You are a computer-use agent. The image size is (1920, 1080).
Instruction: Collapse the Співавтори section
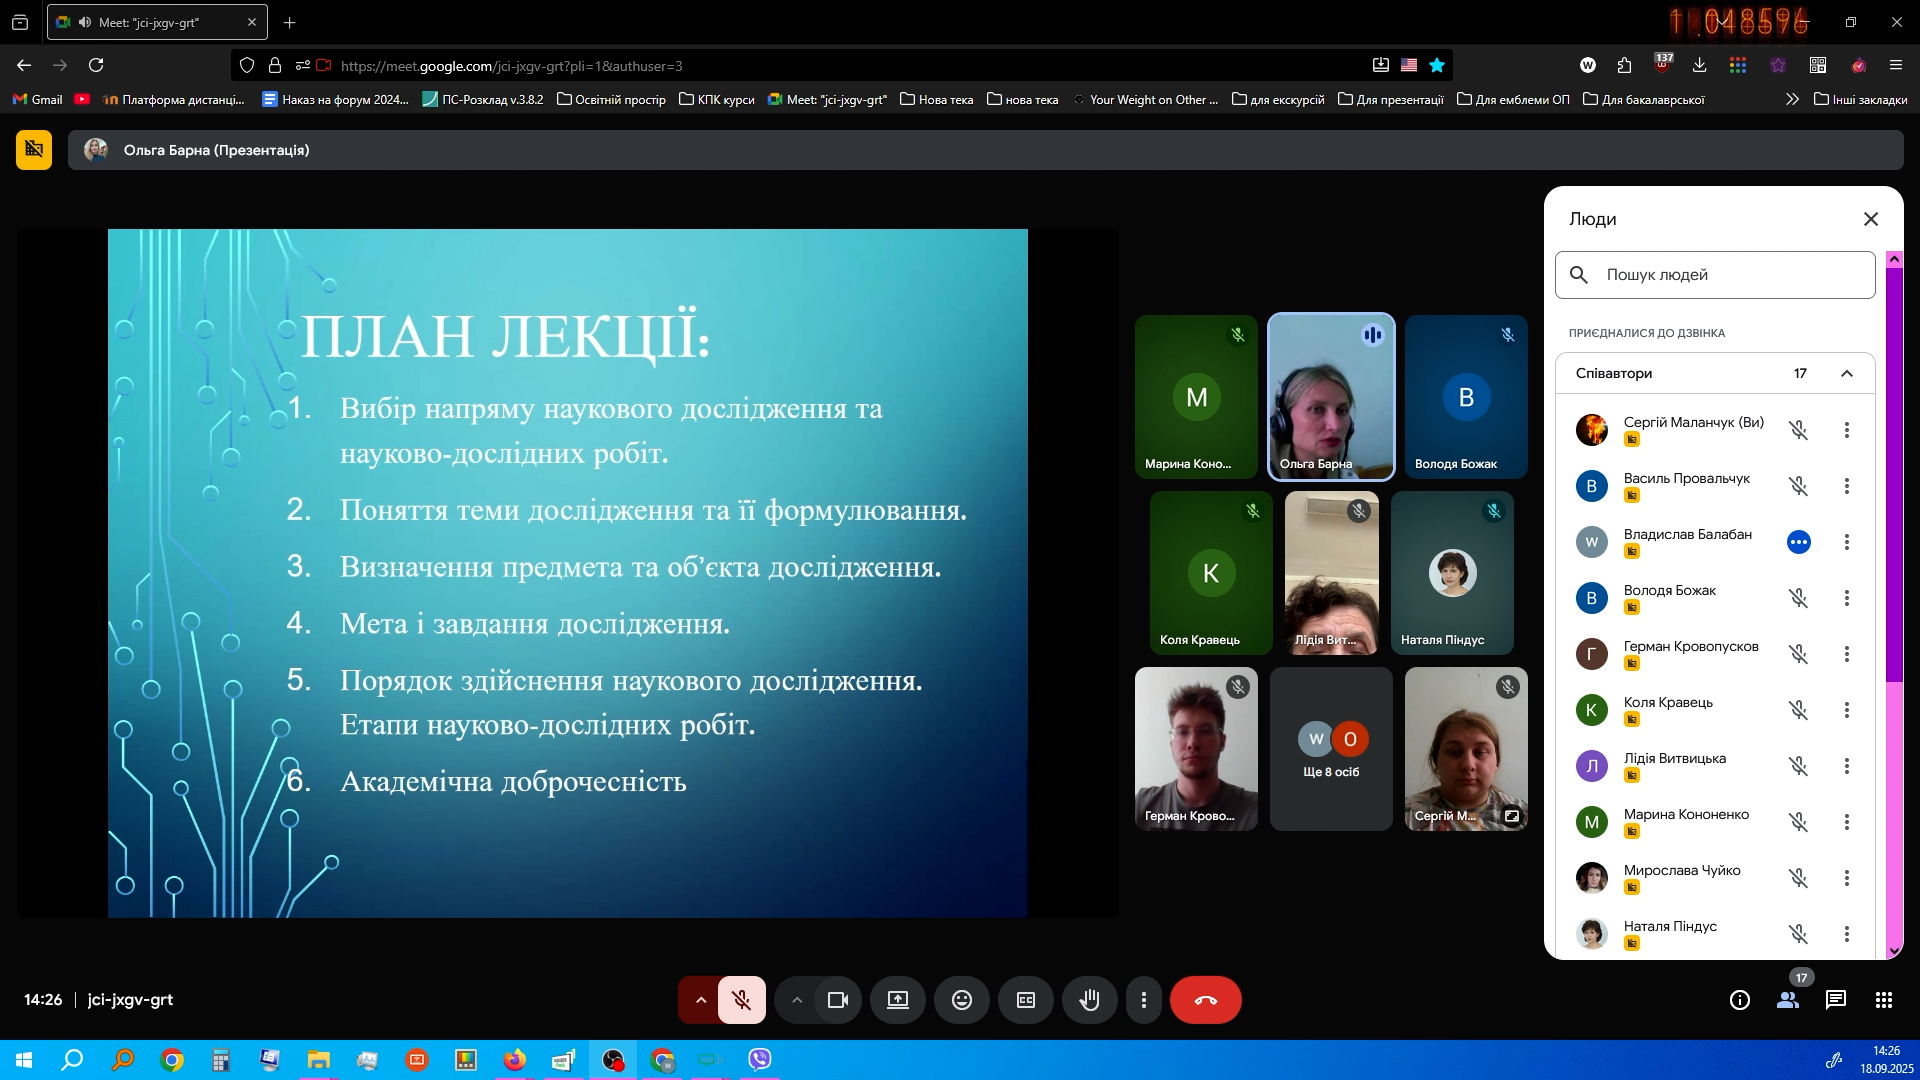point(1846,373)
